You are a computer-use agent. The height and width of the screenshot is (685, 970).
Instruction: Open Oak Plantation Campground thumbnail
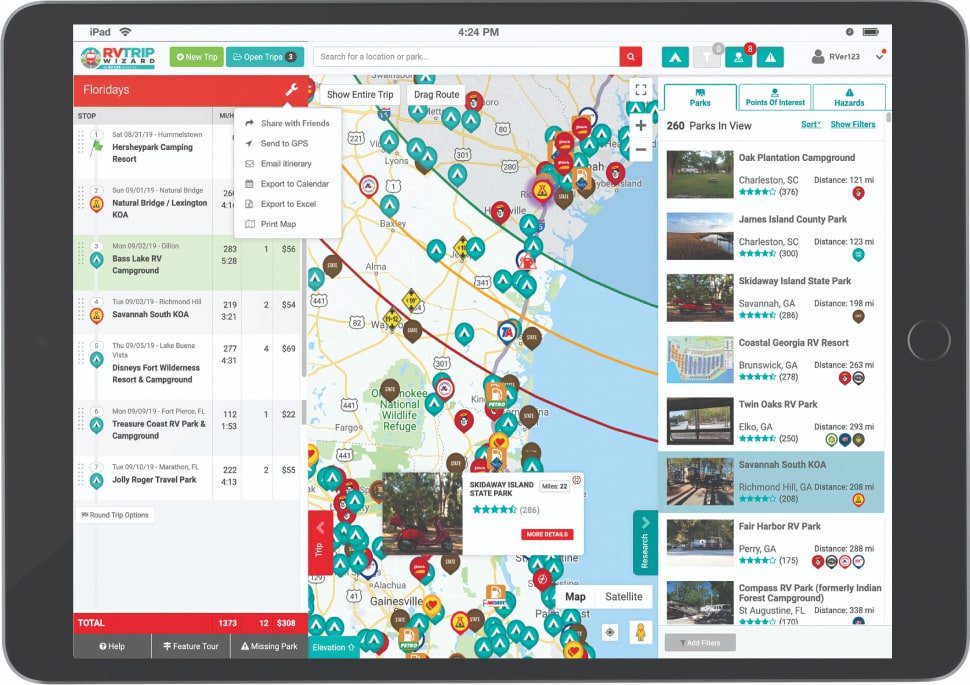[x=700, y=174]
